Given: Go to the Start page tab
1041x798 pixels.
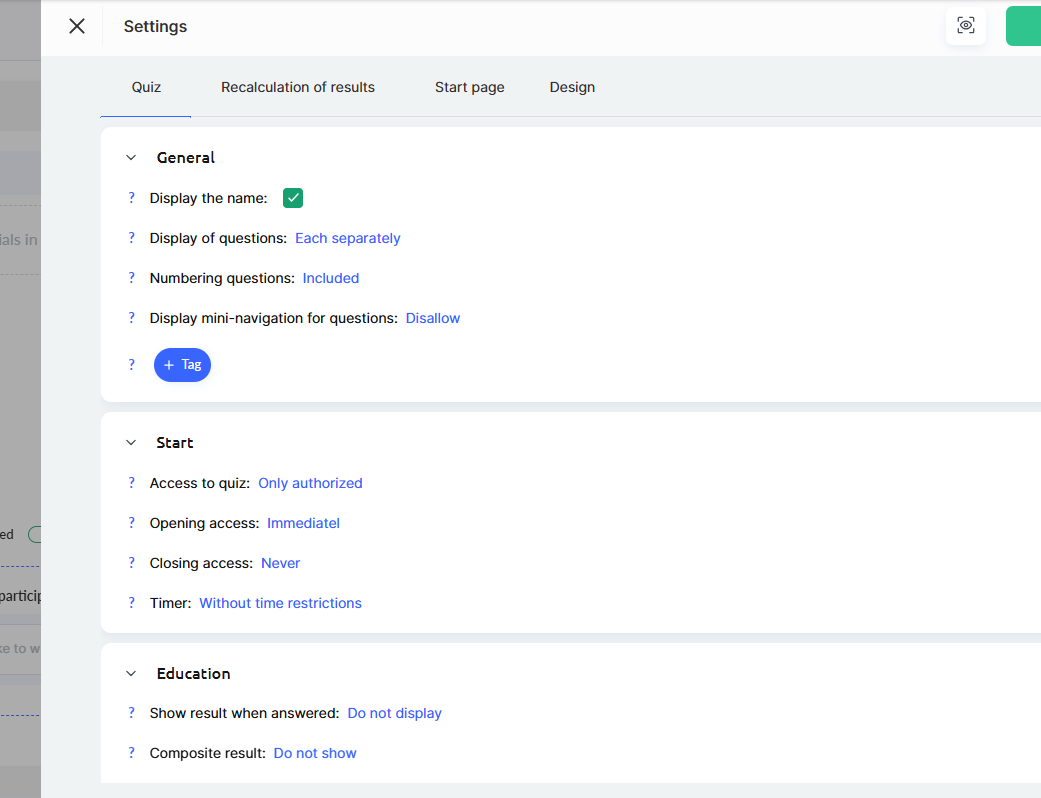Looking at the screenshot, I should coord(469,87).
